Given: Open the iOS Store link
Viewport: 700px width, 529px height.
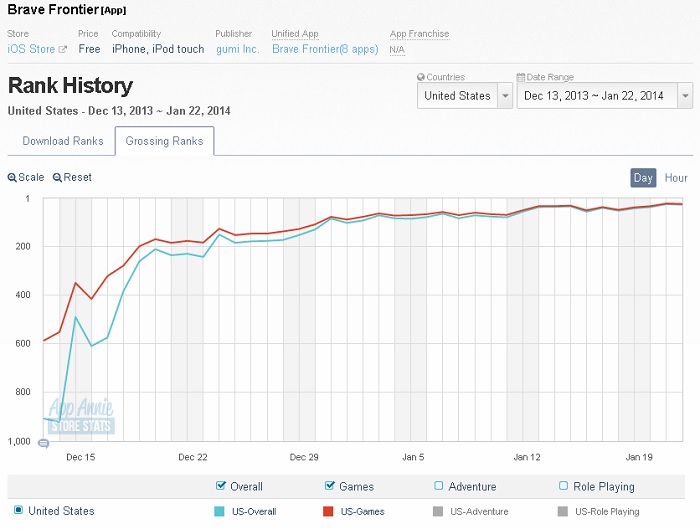Looking at the screenshot, I should 31,49.
